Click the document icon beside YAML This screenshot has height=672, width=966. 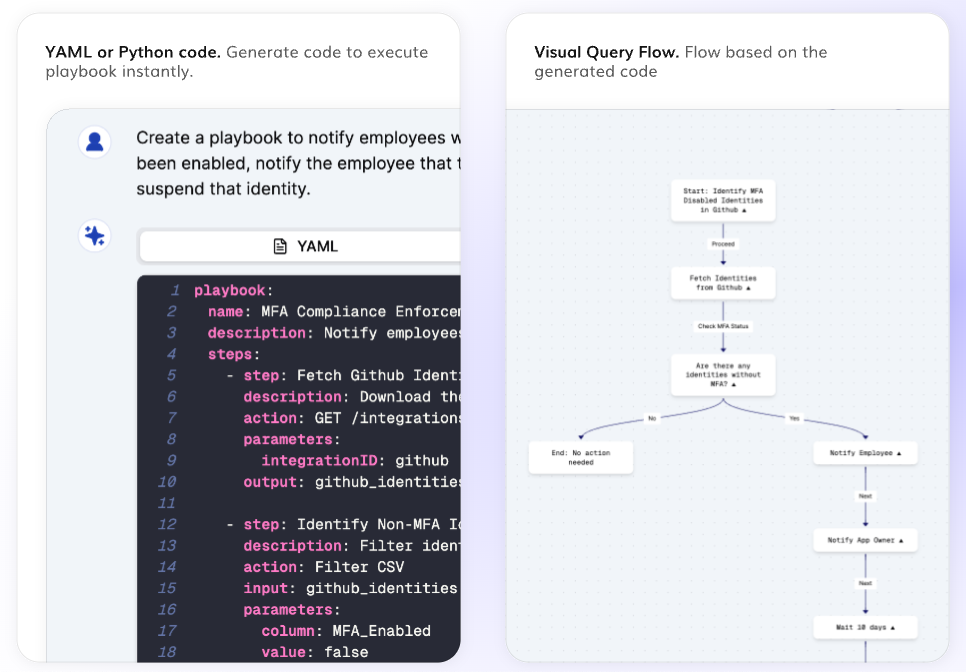click(x=280, y=246)
